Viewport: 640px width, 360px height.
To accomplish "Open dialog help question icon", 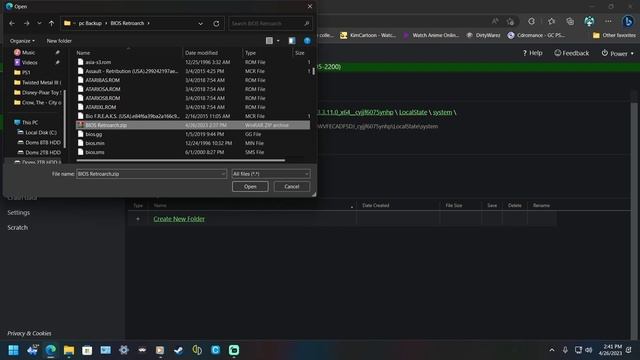I will (x=307, y=40).
